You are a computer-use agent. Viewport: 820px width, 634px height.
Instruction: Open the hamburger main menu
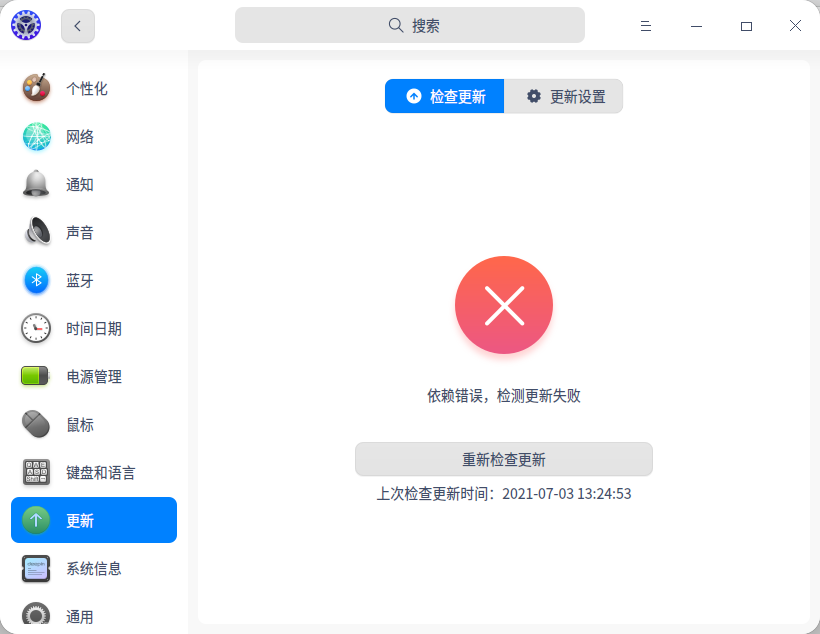click(x=646, y=26)
